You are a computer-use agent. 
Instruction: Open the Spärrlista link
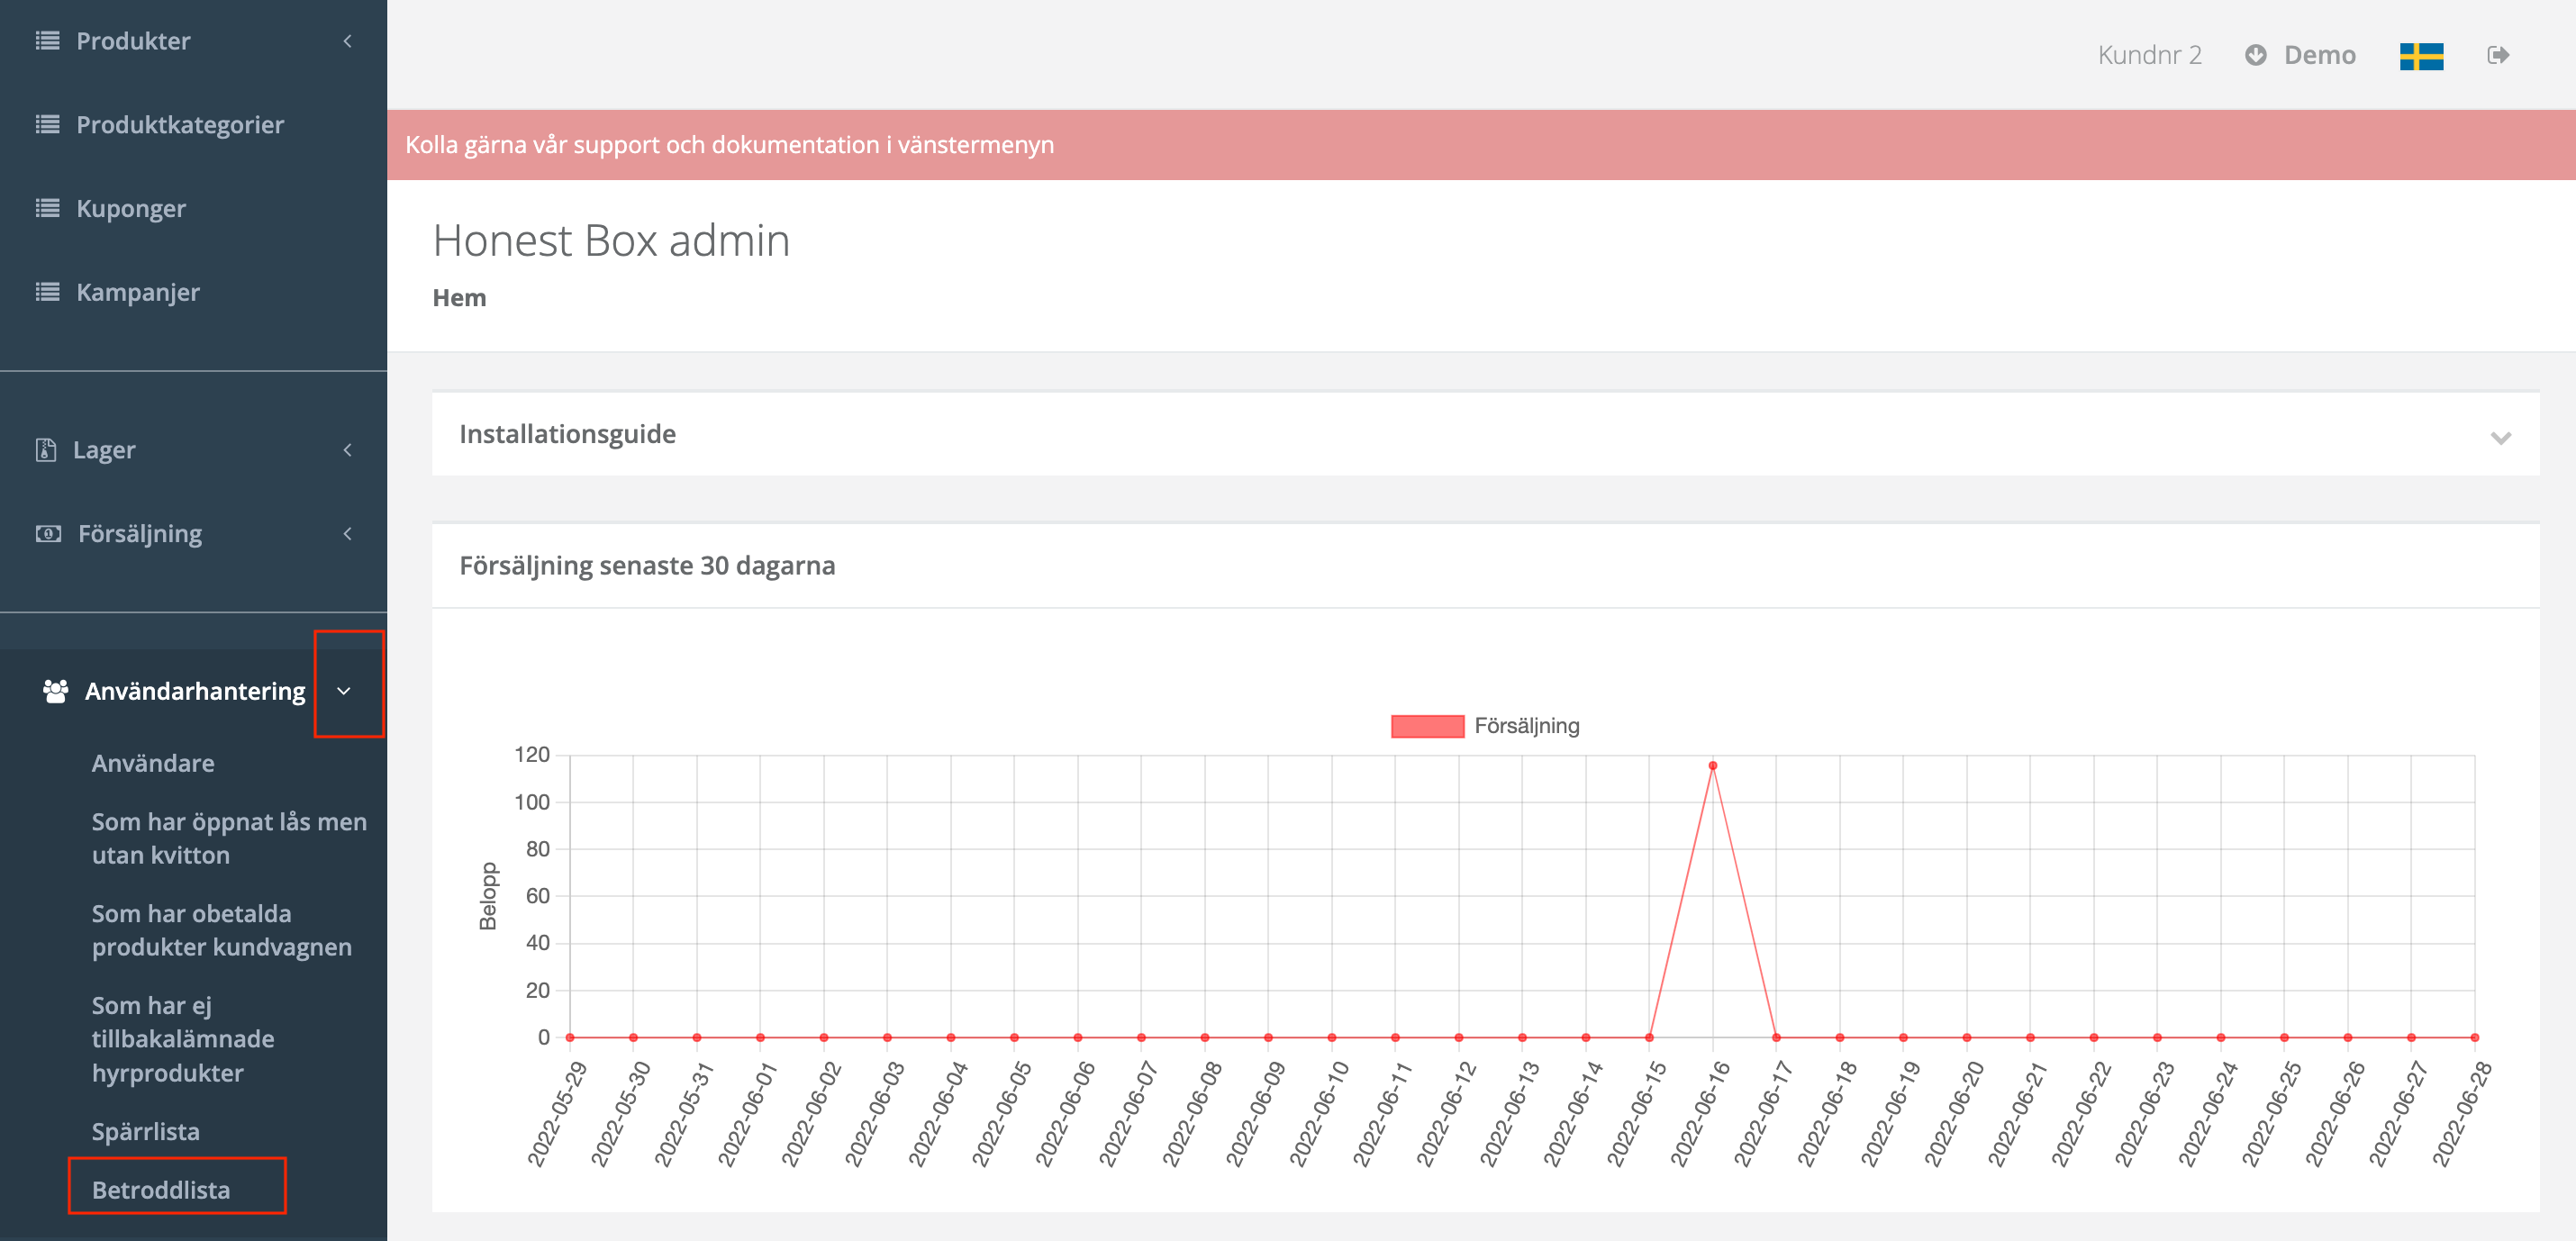(146, 1131)
